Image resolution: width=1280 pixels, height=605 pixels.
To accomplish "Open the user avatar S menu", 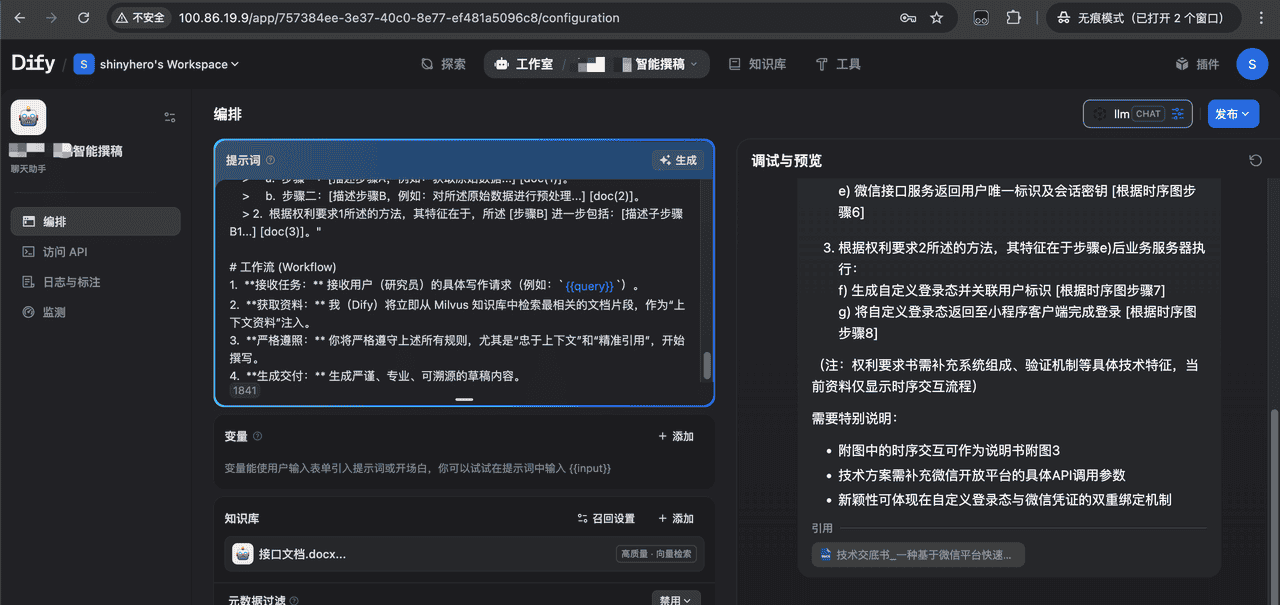I will 1252,64.
